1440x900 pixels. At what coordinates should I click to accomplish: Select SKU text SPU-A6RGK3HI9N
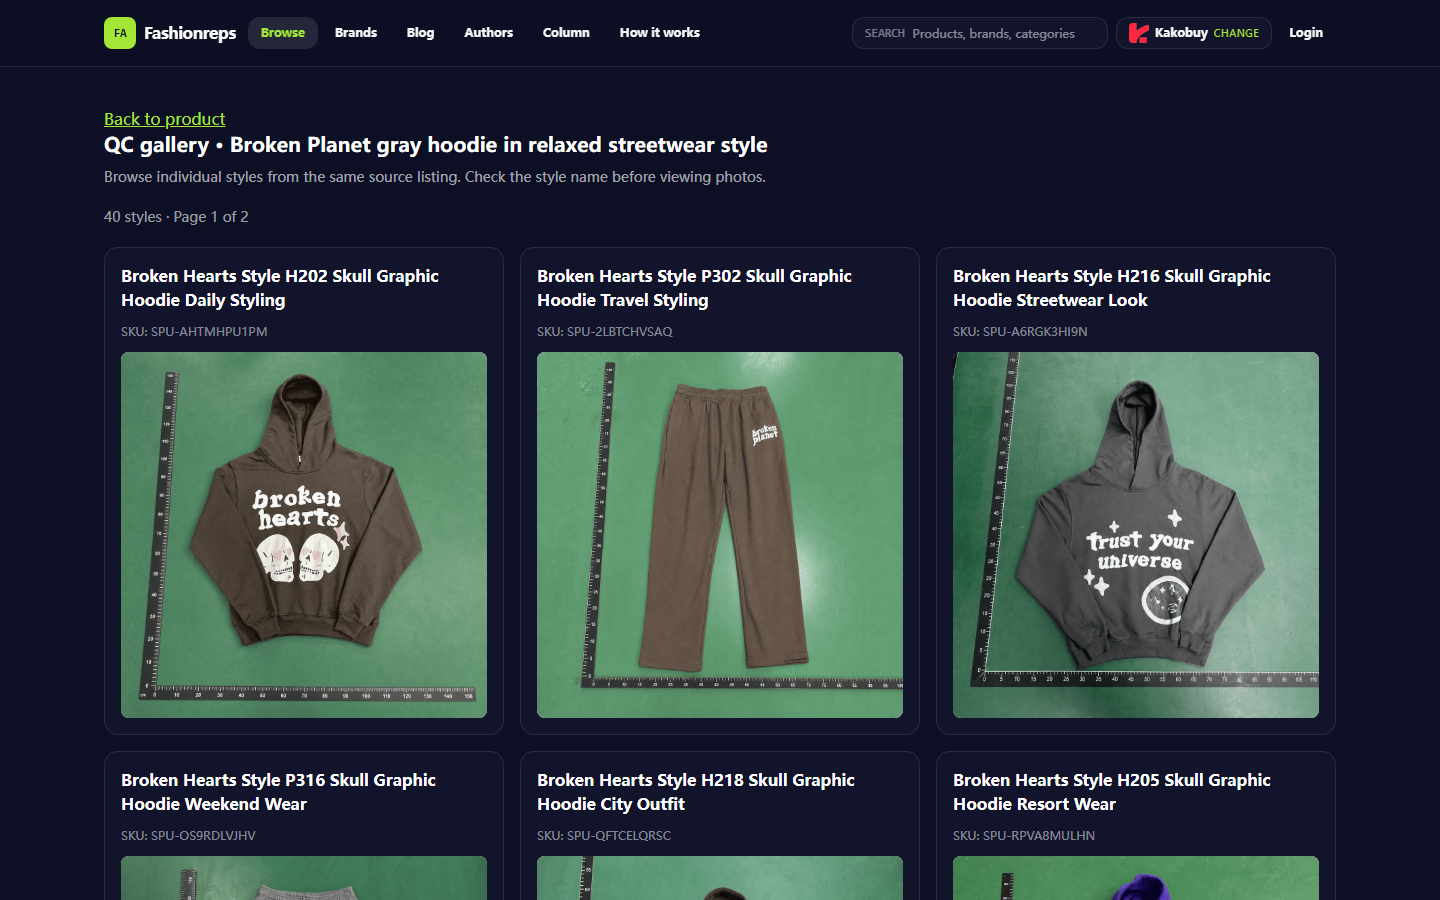[1035, 332]
